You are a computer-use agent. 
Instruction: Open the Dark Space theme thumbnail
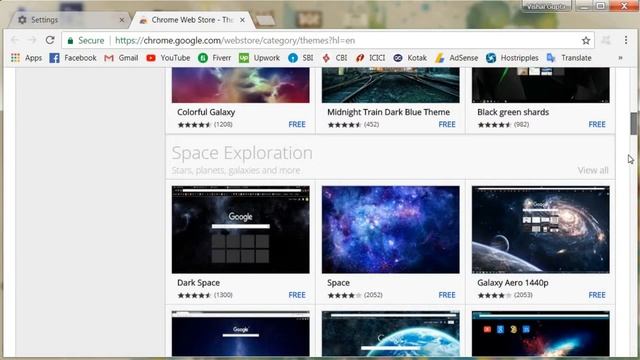point(240,229)
